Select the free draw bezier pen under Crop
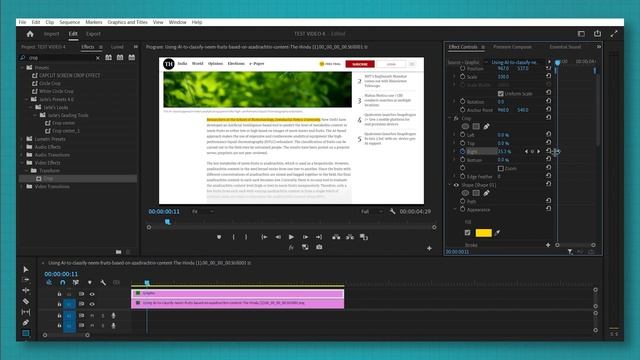Image resolution: width=640 pixels, height=360 pixels. click(x=486, y=127)
